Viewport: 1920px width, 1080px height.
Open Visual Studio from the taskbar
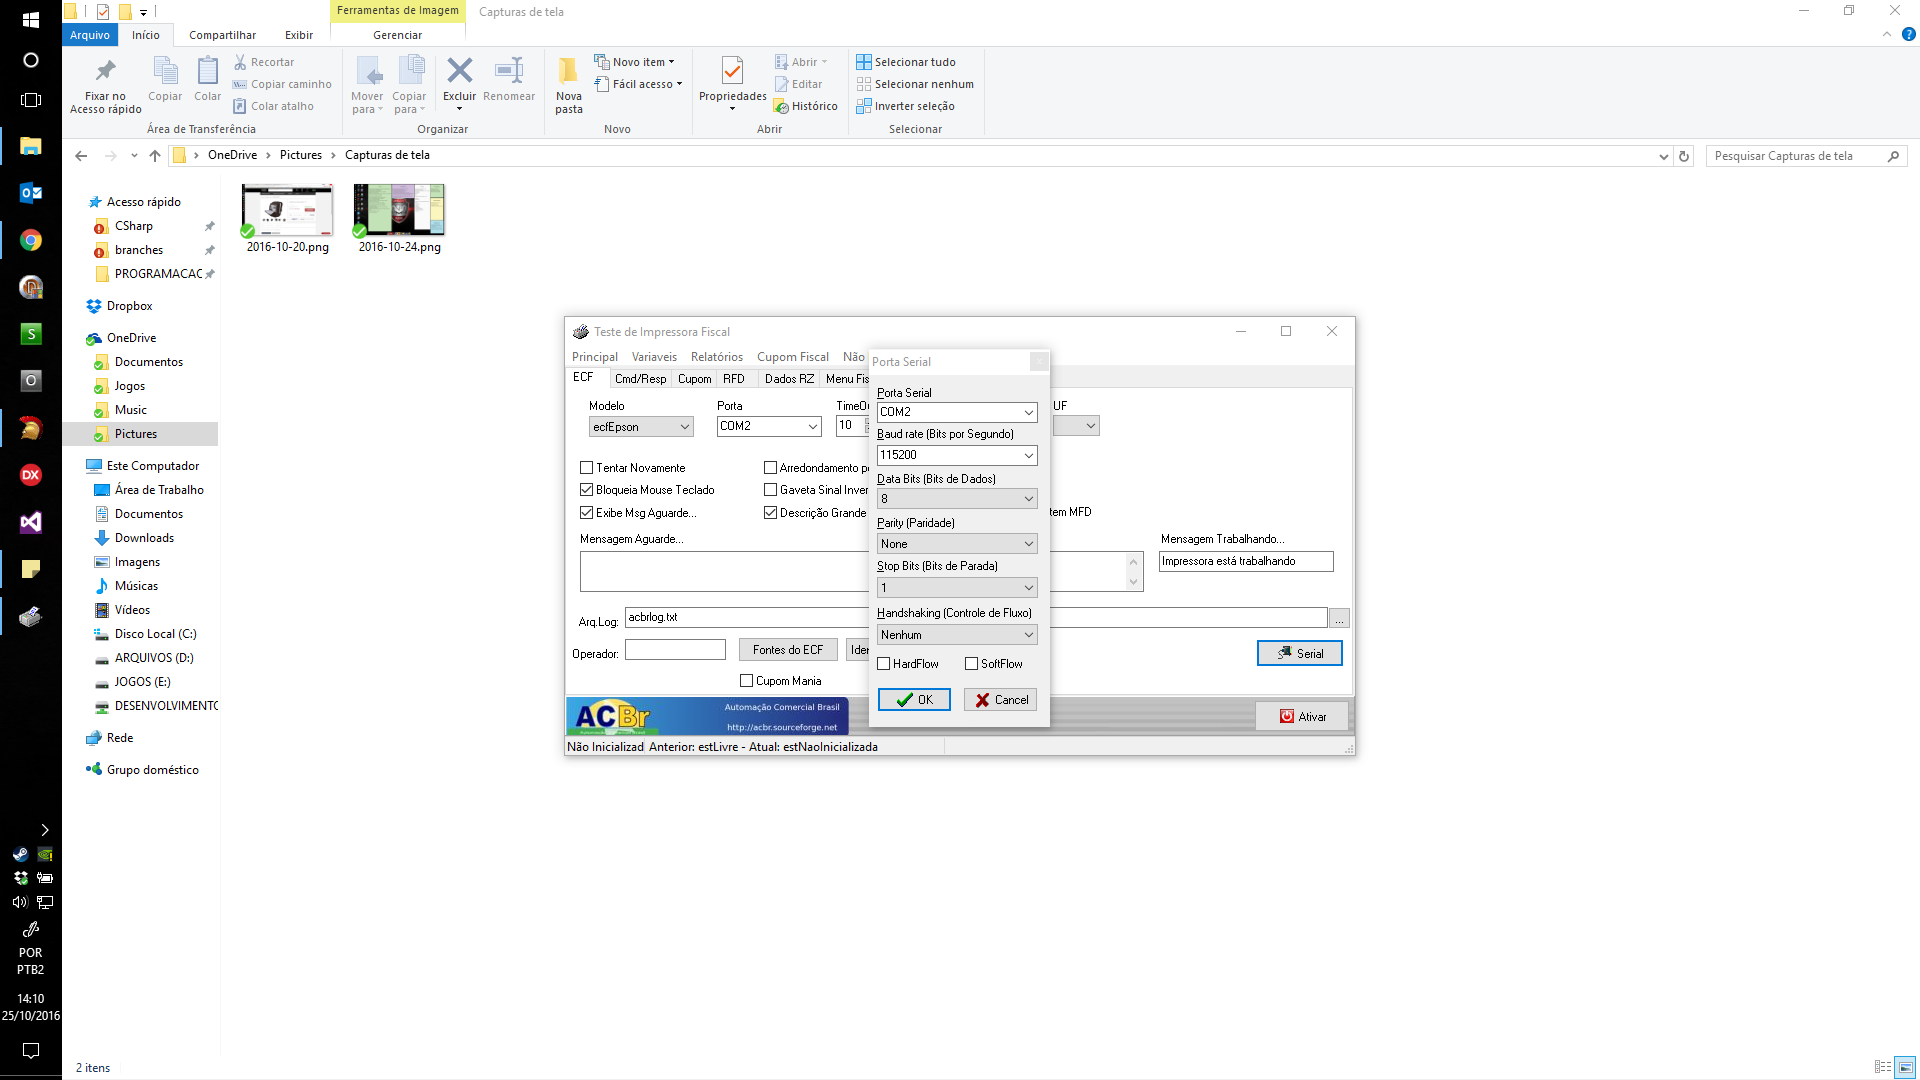tap(31, 522)
